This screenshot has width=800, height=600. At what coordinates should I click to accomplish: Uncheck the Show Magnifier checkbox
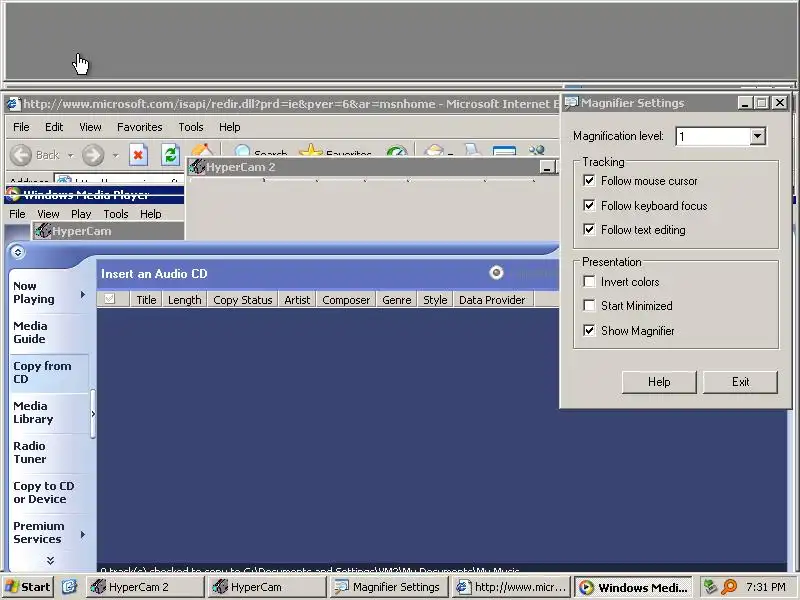(589, 331)
